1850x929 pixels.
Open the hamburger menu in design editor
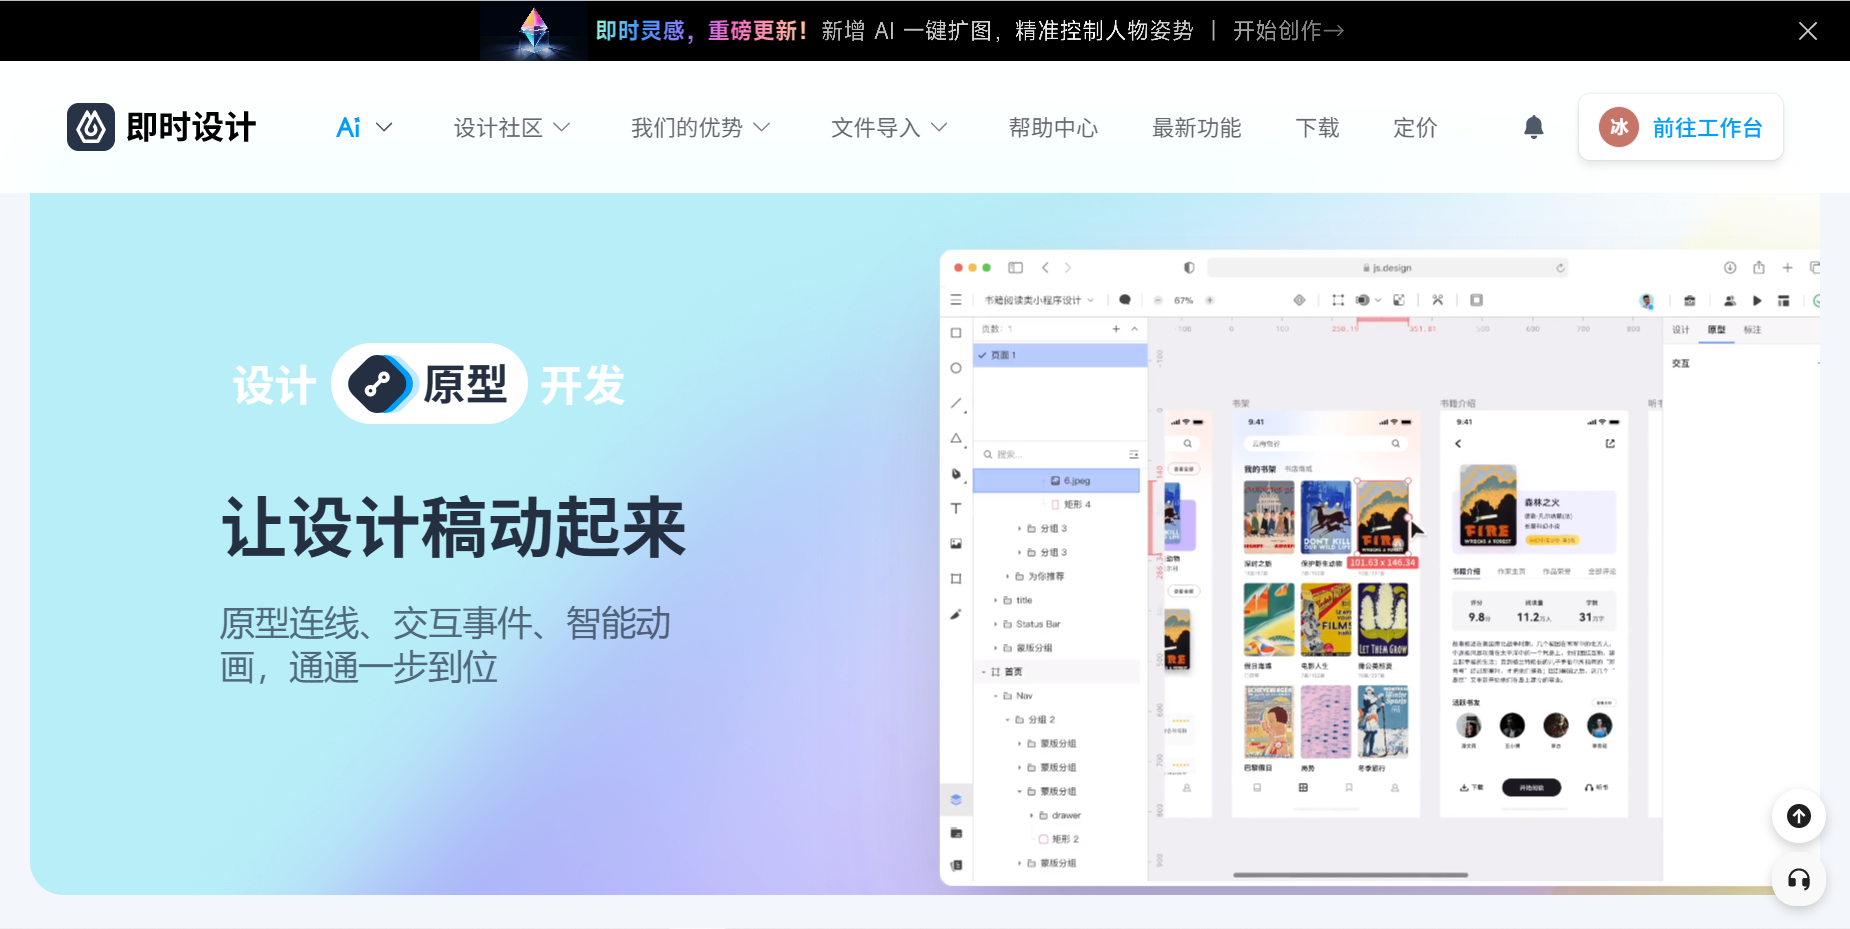tap(956, 300)
